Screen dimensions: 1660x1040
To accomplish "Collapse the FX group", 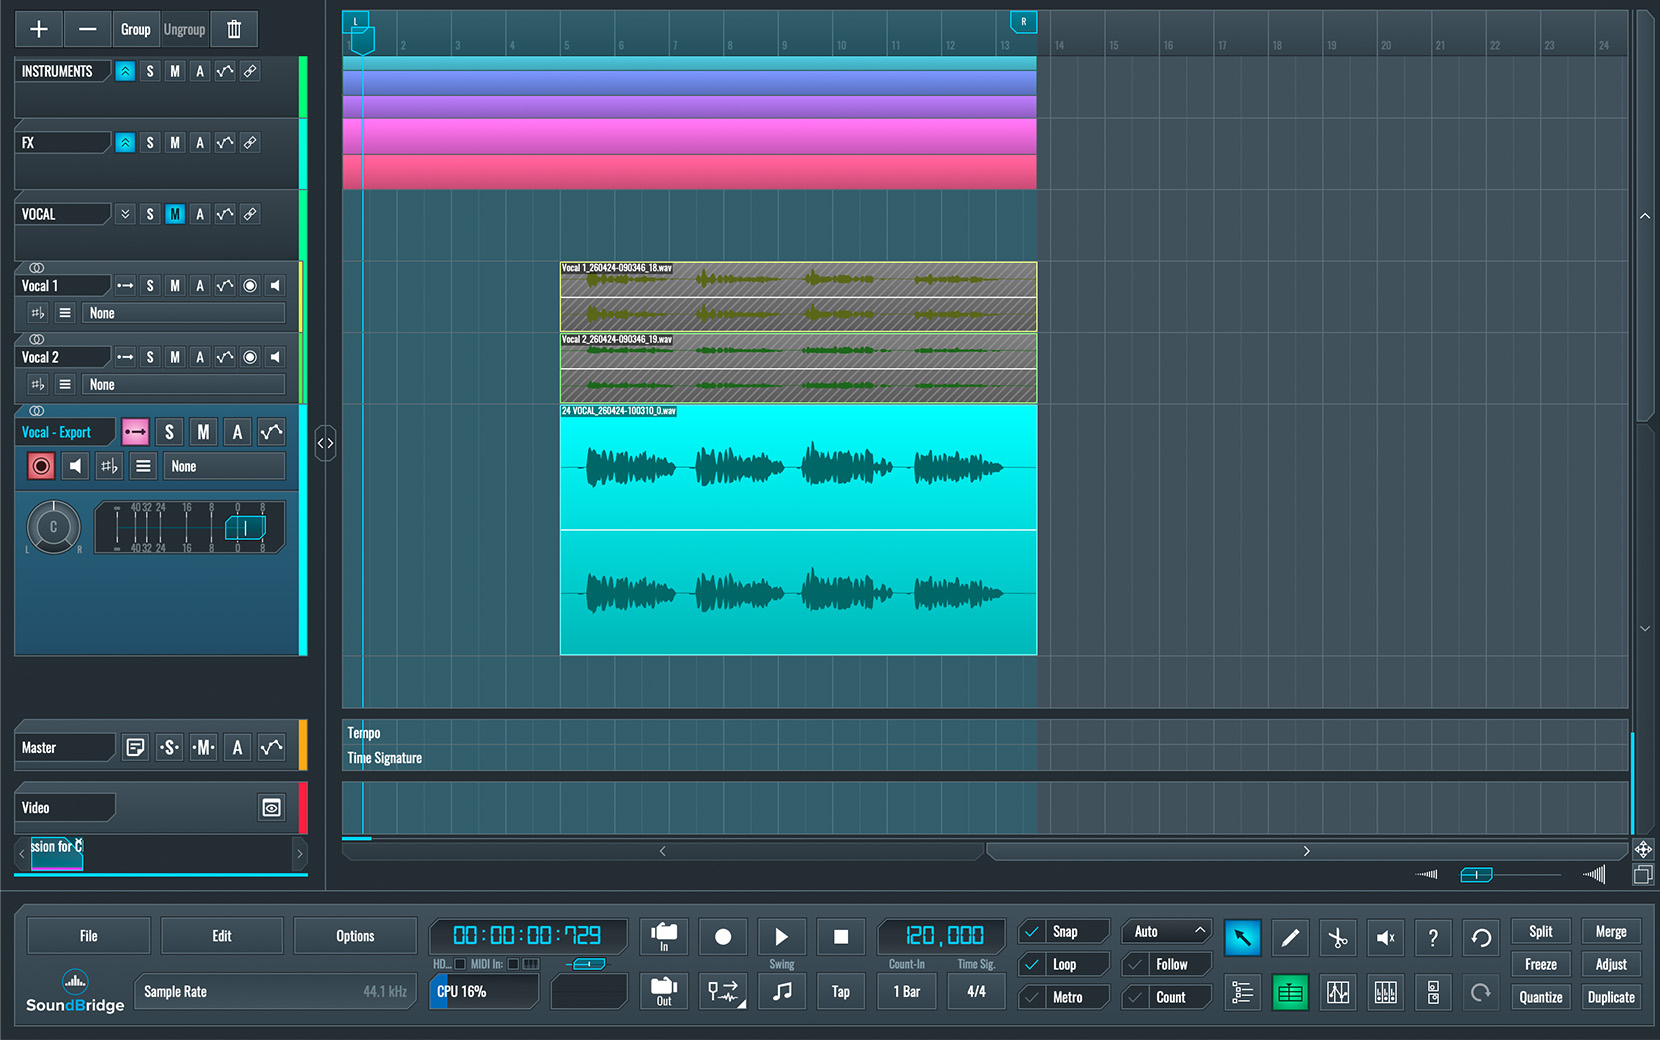I will pos(125,143).
